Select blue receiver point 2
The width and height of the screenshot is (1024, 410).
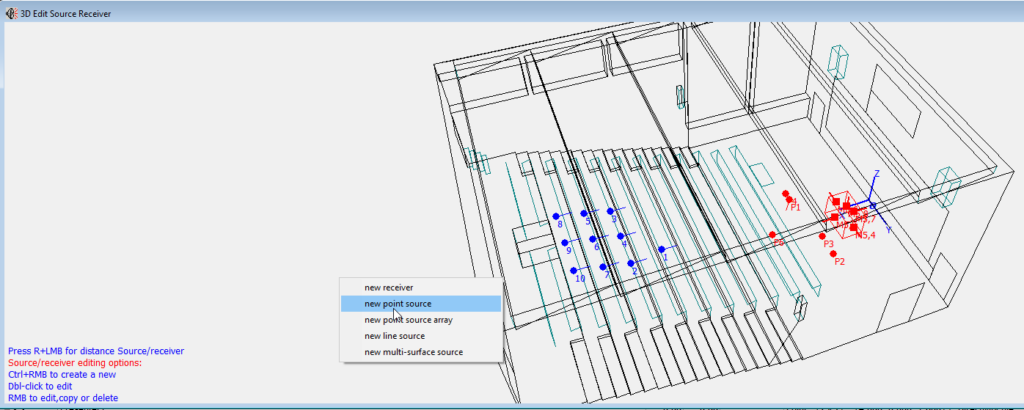tap(631, 263)
